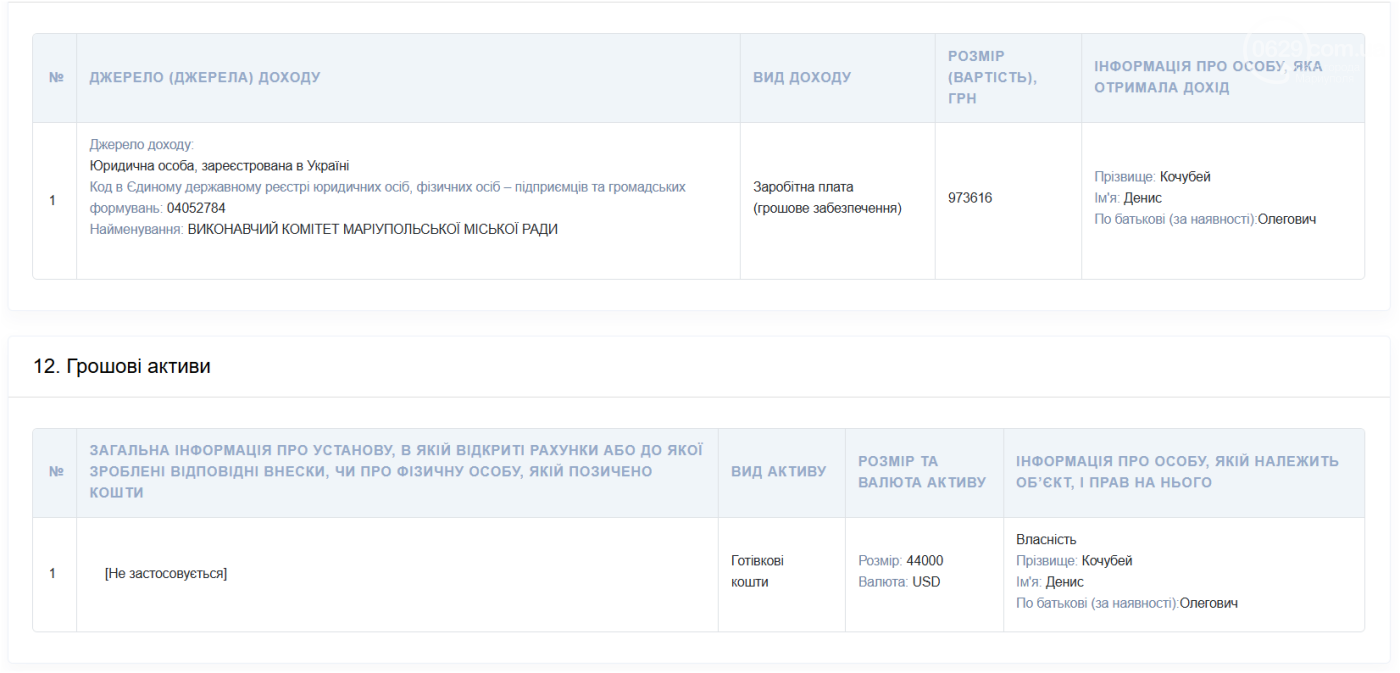Click the 'Вид доходу' column header
This screenshot has height=673, width=1400.
[802, 77]
